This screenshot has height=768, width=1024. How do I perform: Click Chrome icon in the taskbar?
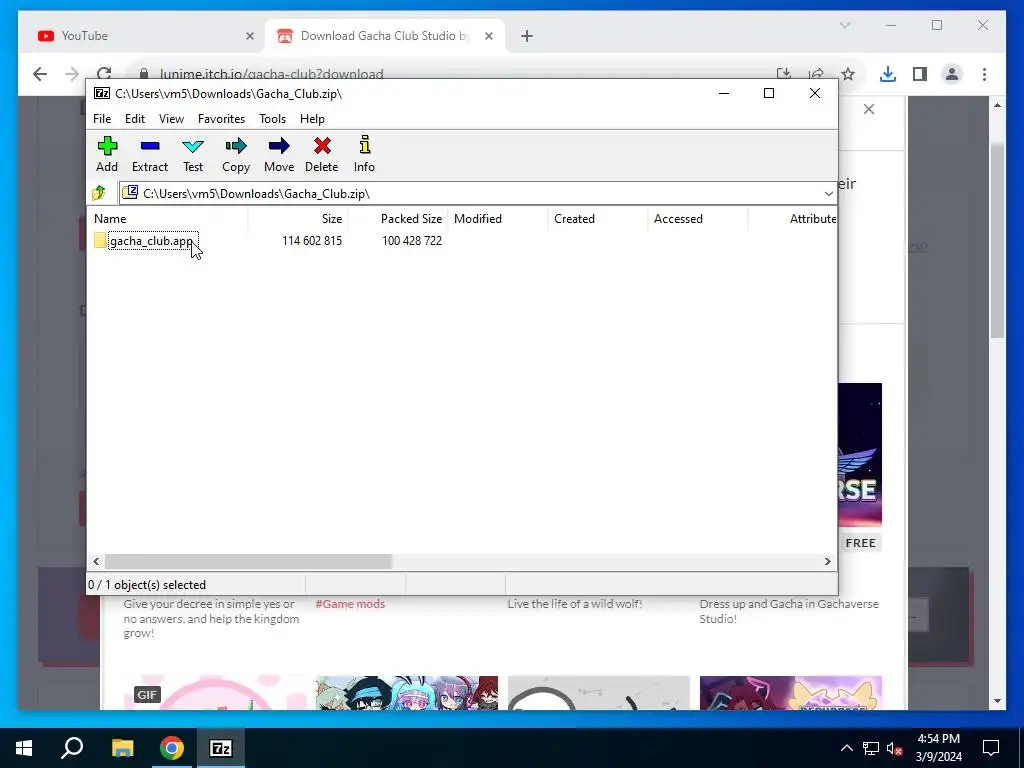(x=172, y=748)
